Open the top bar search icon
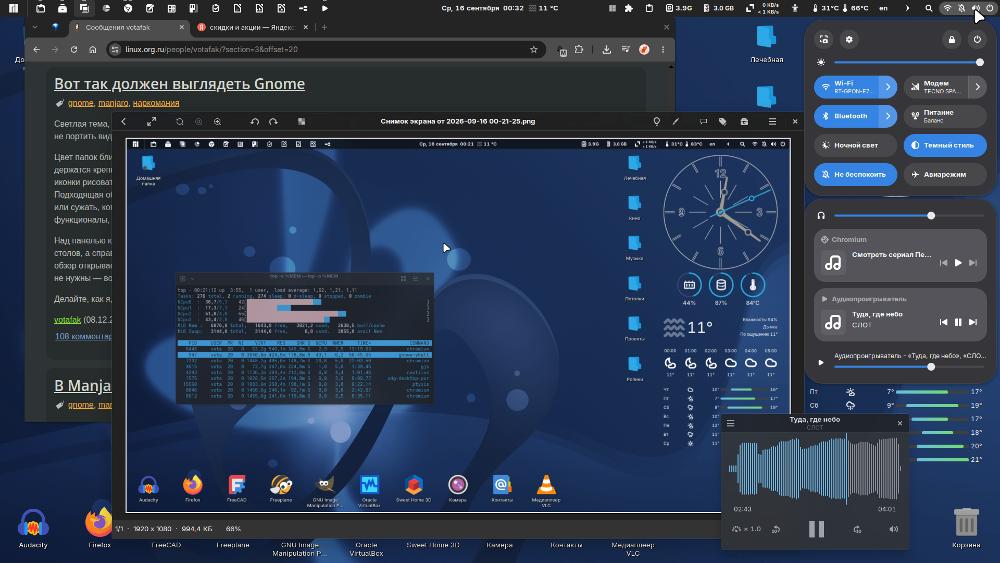 pos(929,8)
